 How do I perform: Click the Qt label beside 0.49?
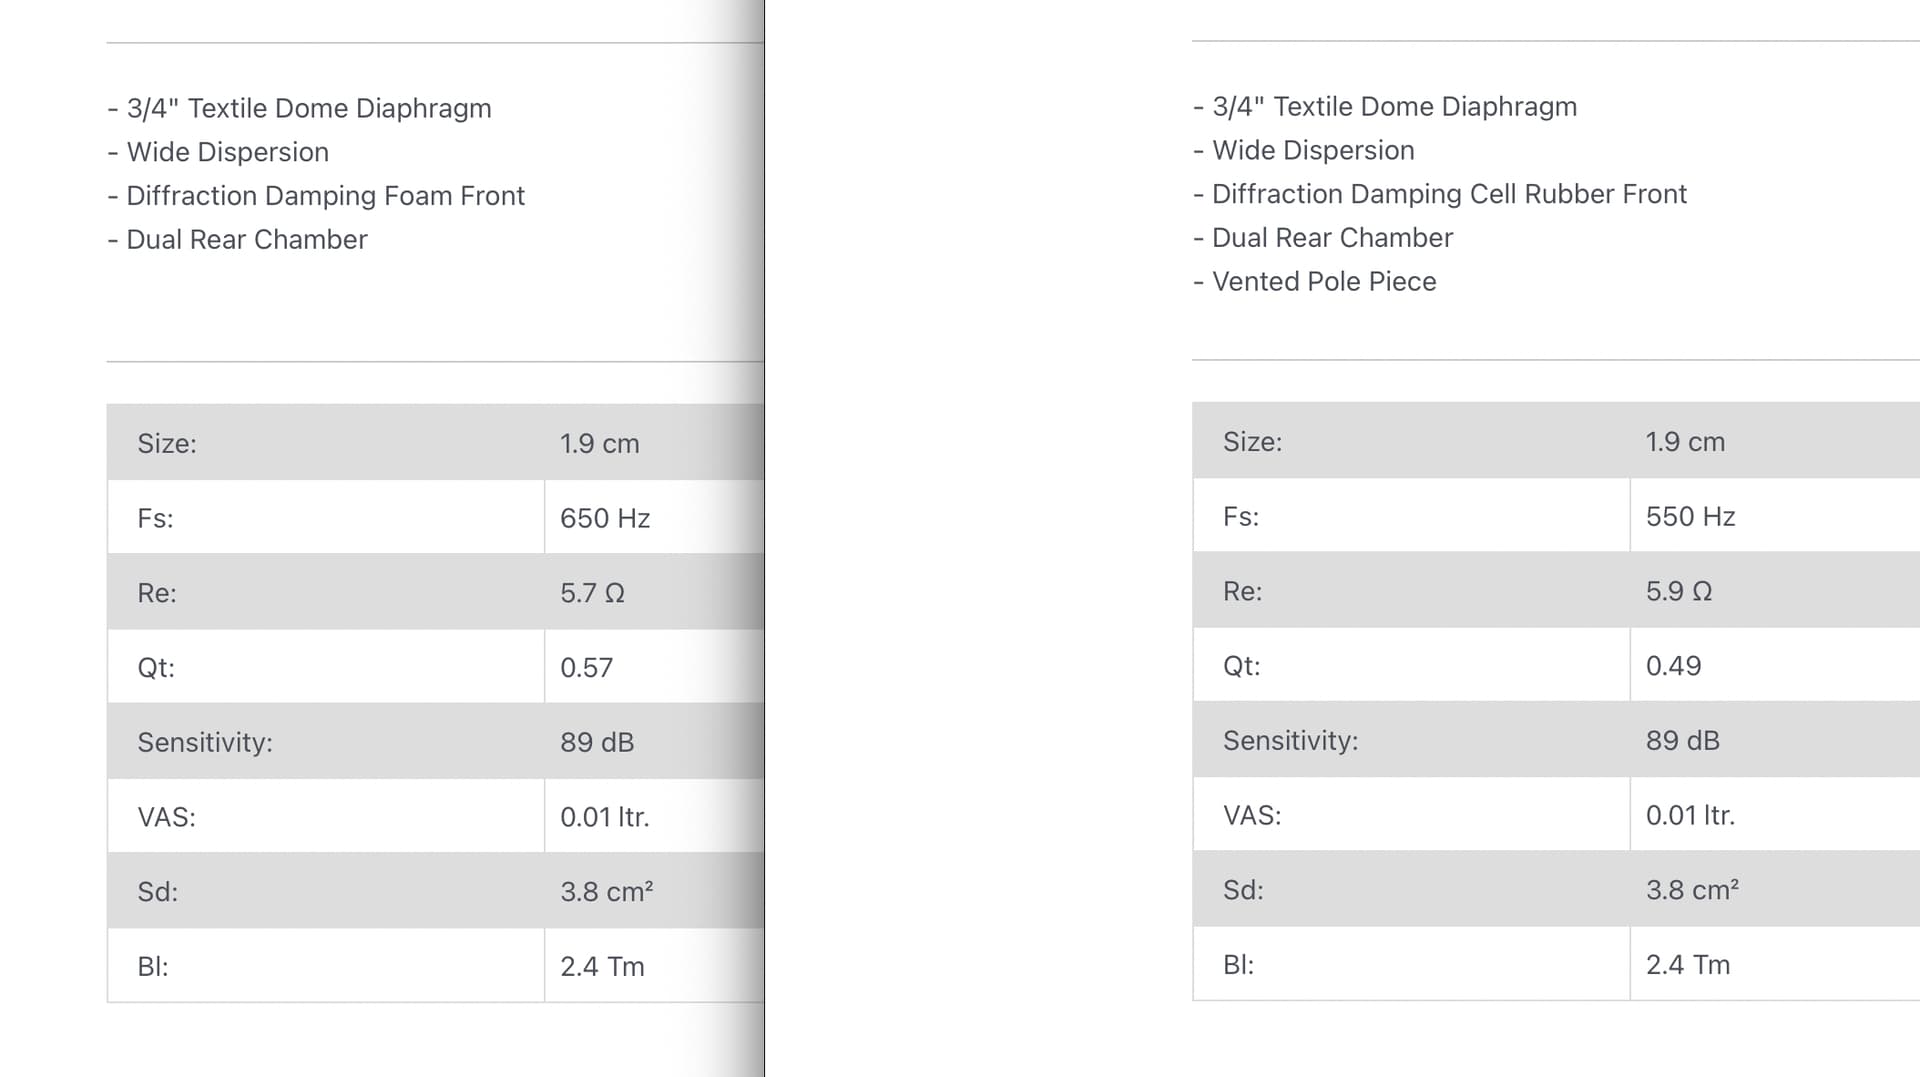click(x=1241, y=665)
